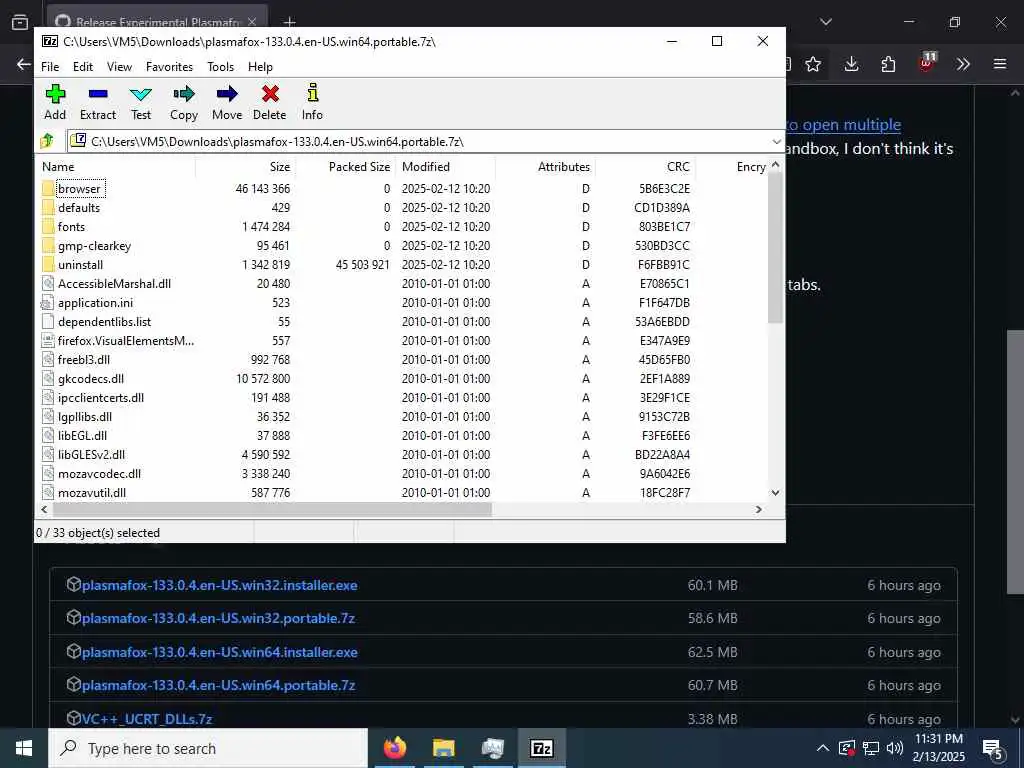Viewport: 1024px width, 768px height.
Task: Click the 7-Zip vertical scrollbar thumb
Action: click(775, 248)
